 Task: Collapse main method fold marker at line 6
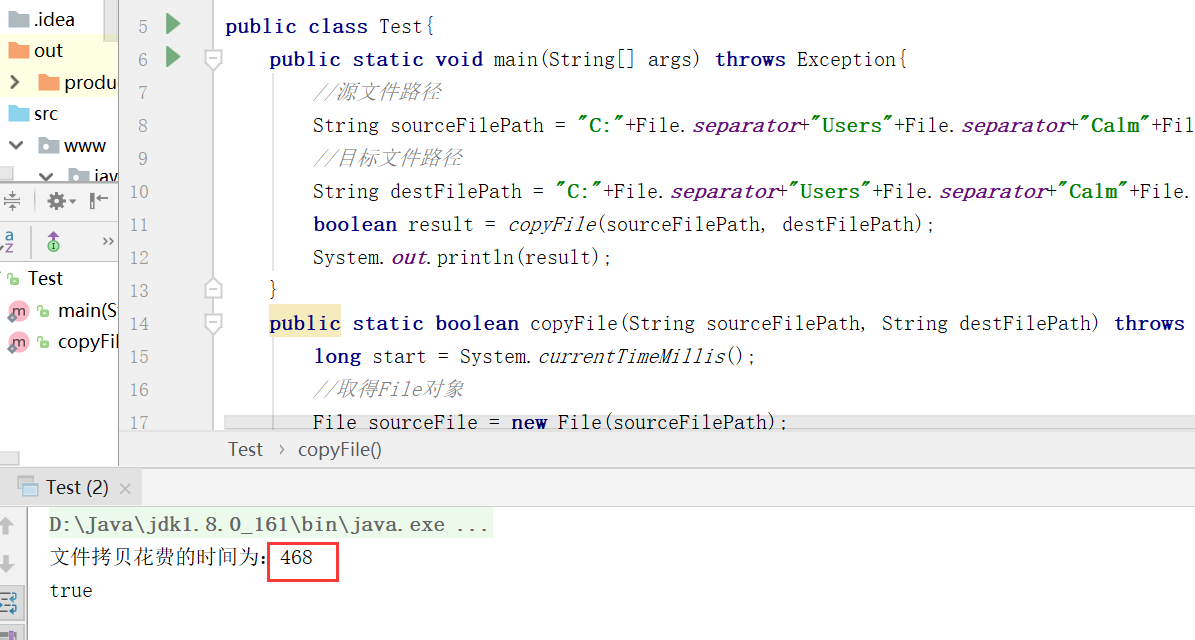click(213, 59)
